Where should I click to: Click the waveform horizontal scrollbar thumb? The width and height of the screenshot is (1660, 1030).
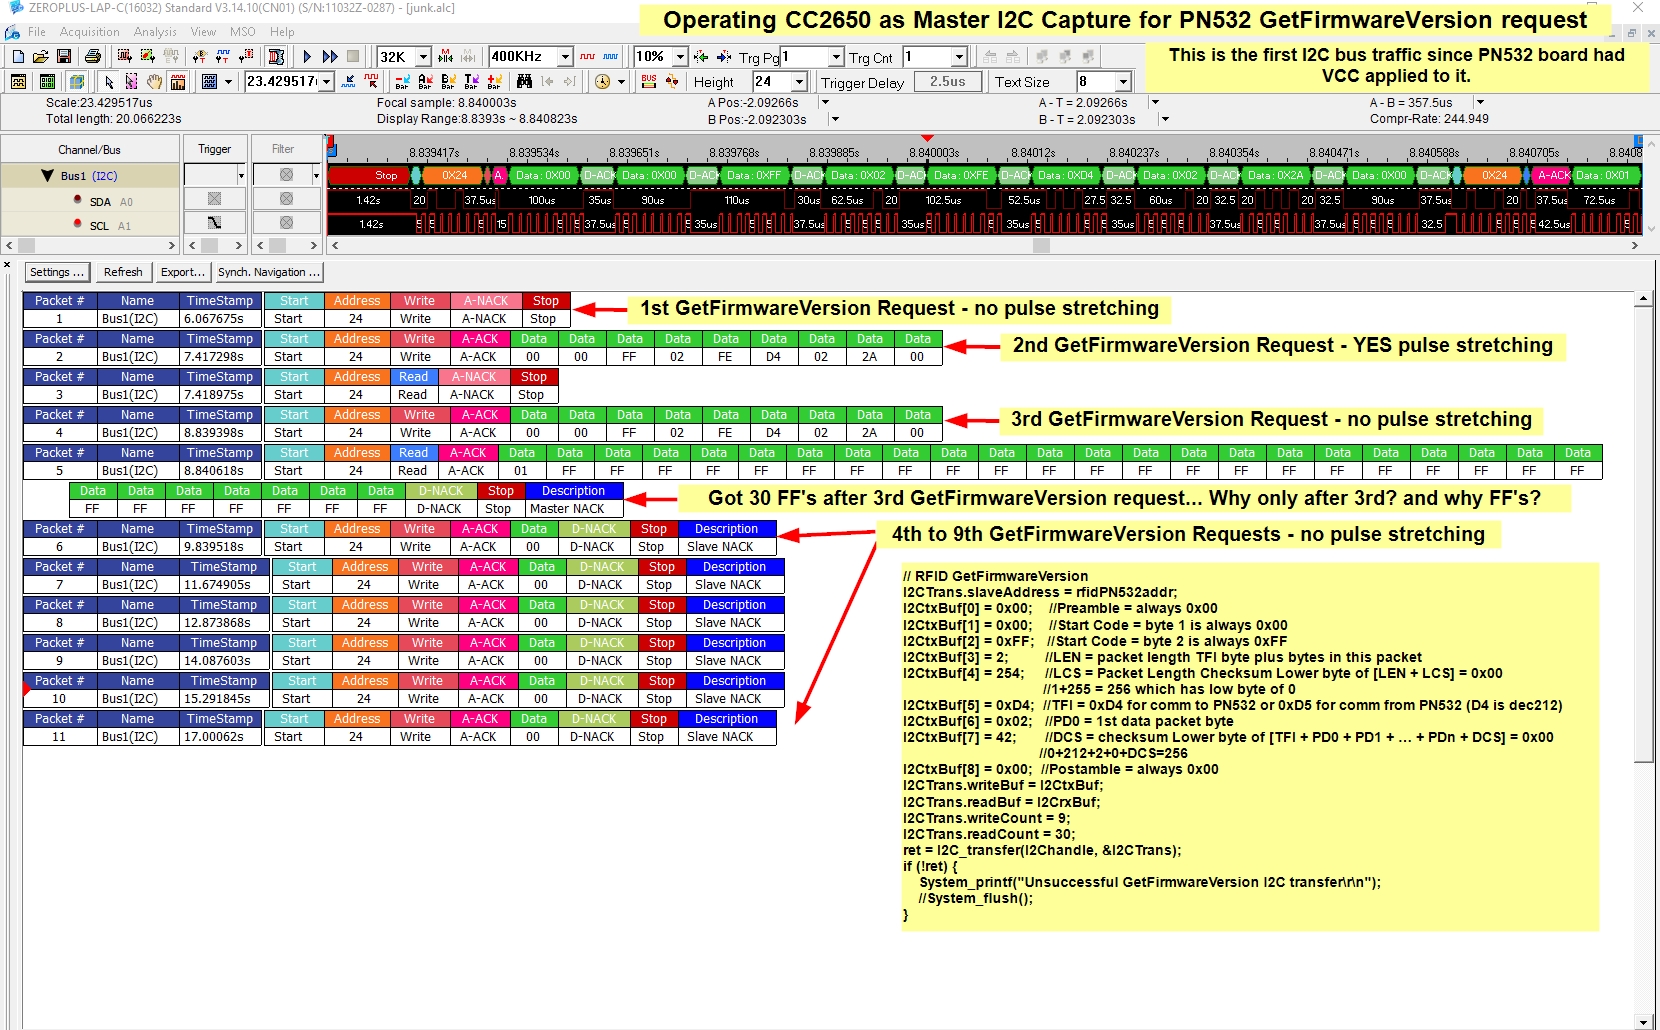pyautogui.click(x=1042, y=245)
